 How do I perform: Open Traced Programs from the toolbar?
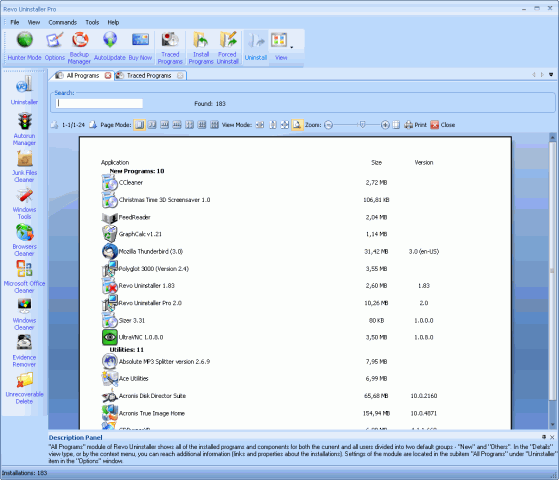(170, 48)
